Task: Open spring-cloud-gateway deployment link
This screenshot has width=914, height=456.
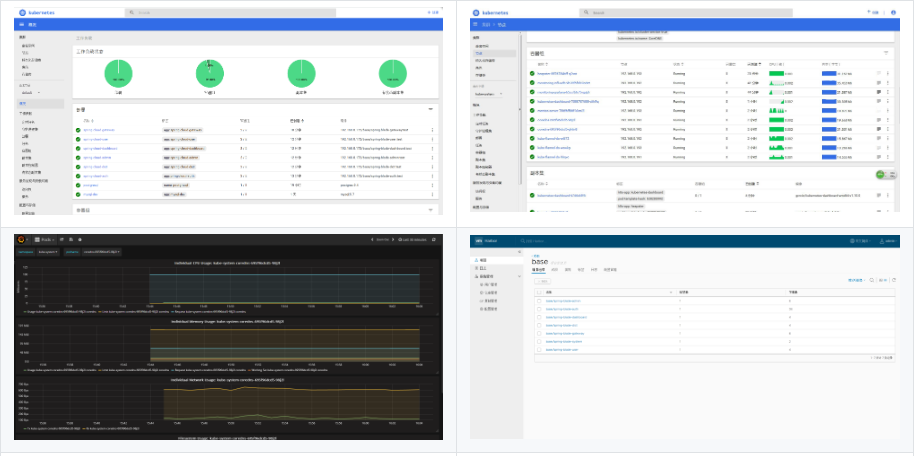Action: pos(99,130)
